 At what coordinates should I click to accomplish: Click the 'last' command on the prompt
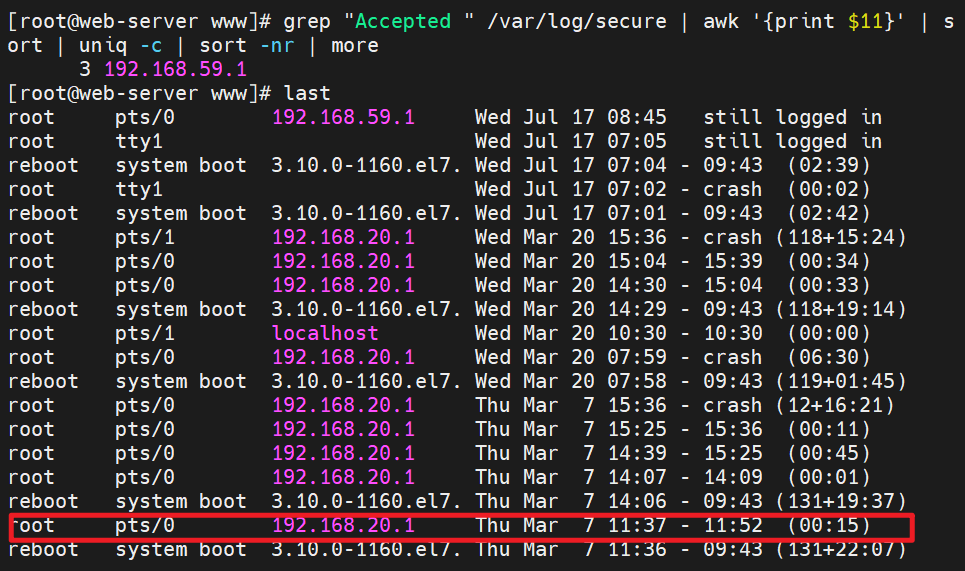pyautogui.click(x=307, y=93)
